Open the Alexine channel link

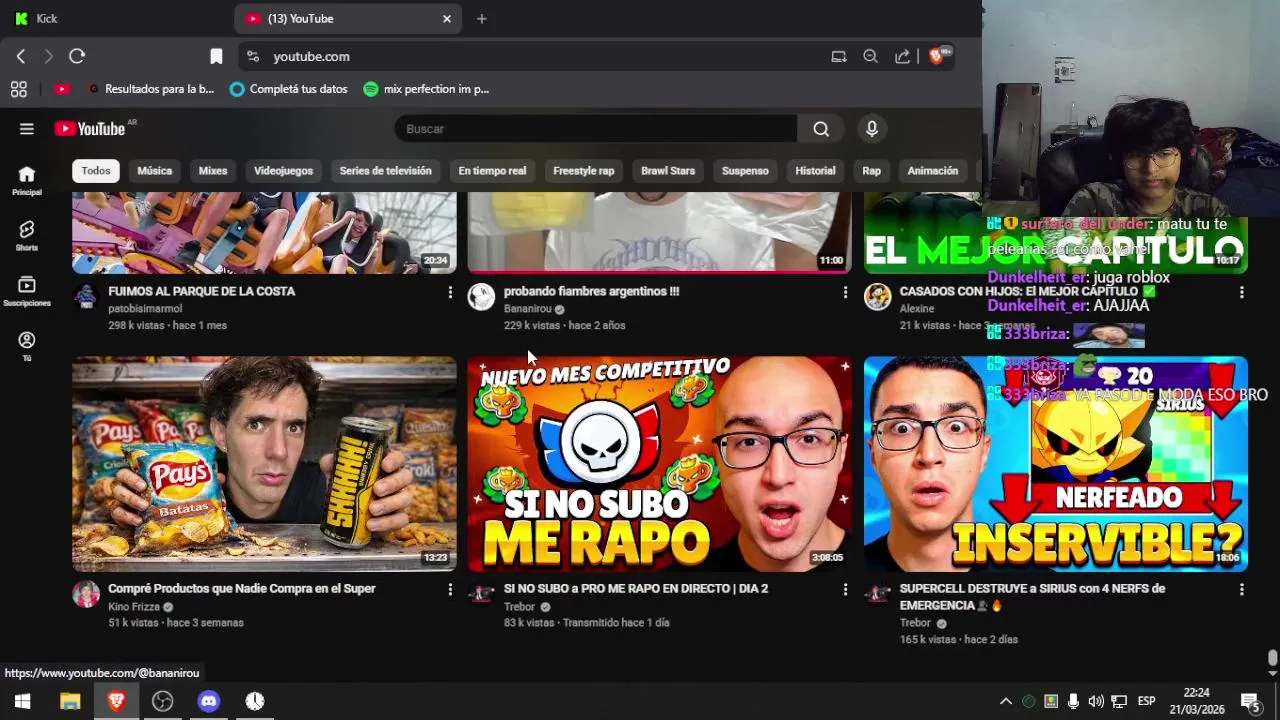point(917,309)
